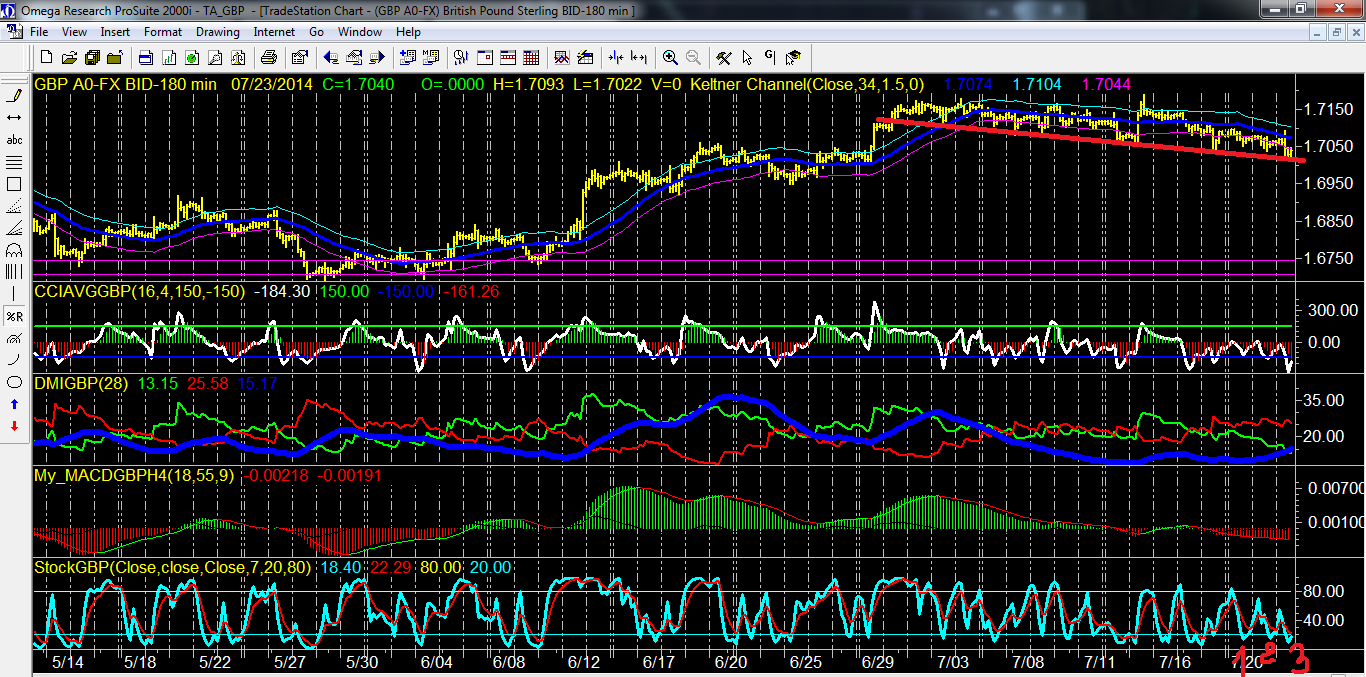Click the 07/23/2014 date in status line

click(273, 84)
